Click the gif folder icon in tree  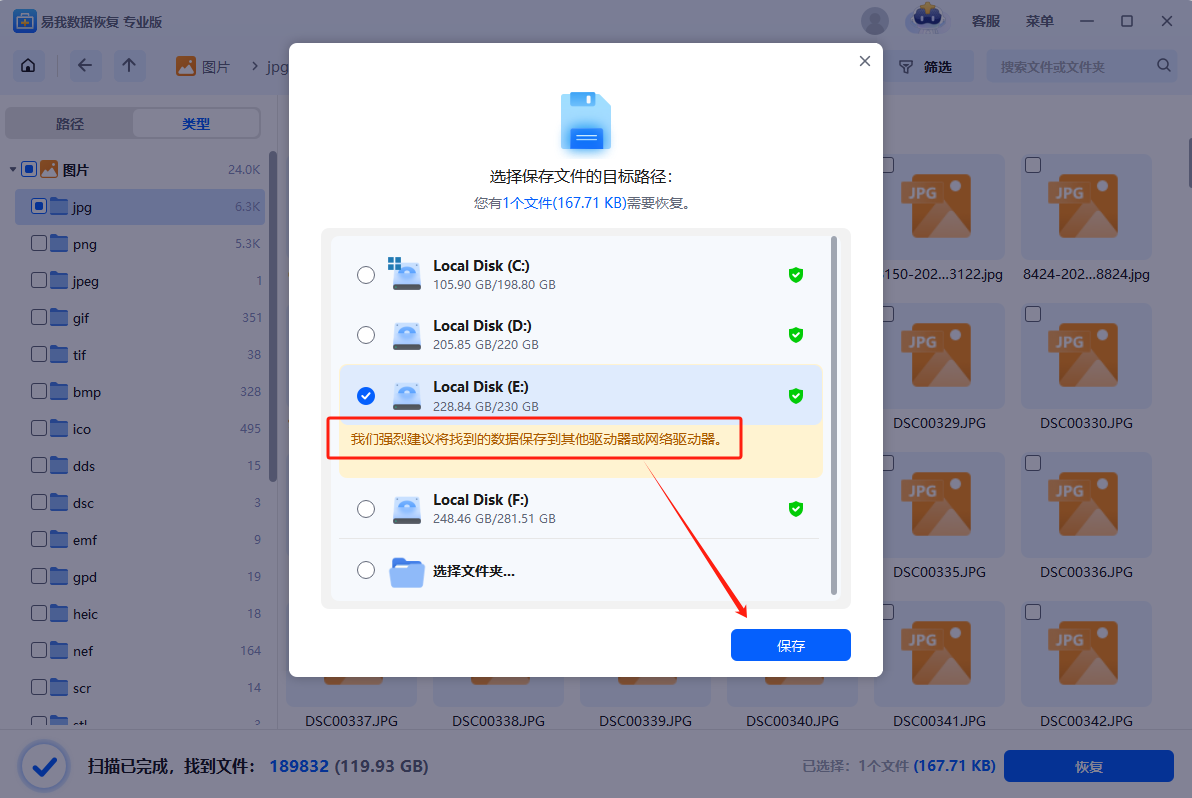click(x=59, y=317)
